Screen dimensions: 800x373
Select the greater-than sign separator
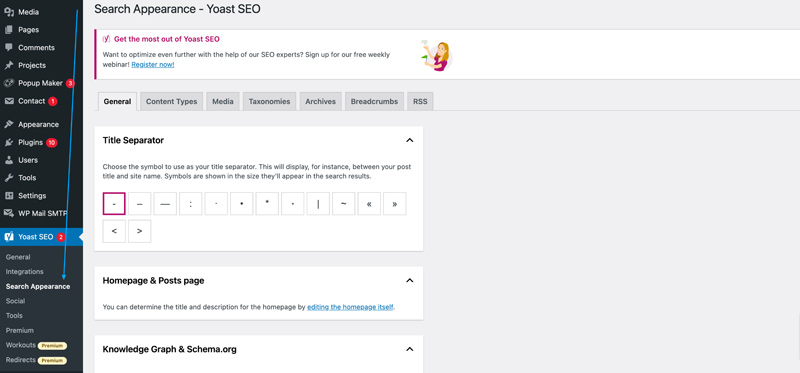coord(139,231)
